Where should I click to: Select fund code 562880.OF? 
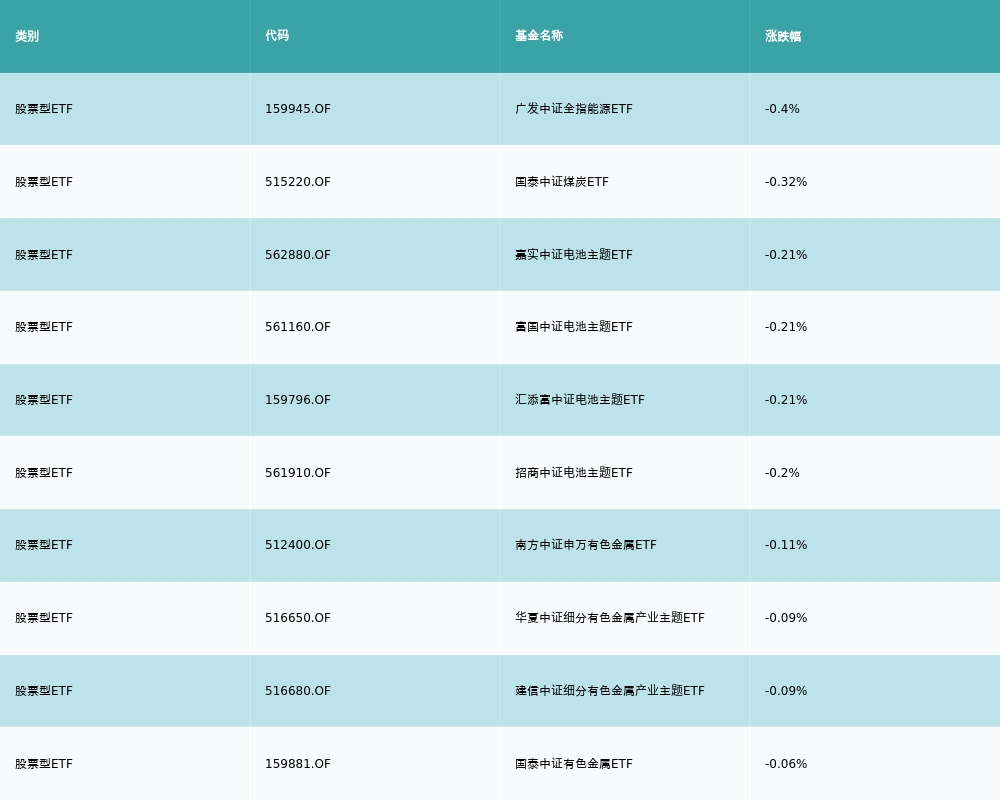298,255
